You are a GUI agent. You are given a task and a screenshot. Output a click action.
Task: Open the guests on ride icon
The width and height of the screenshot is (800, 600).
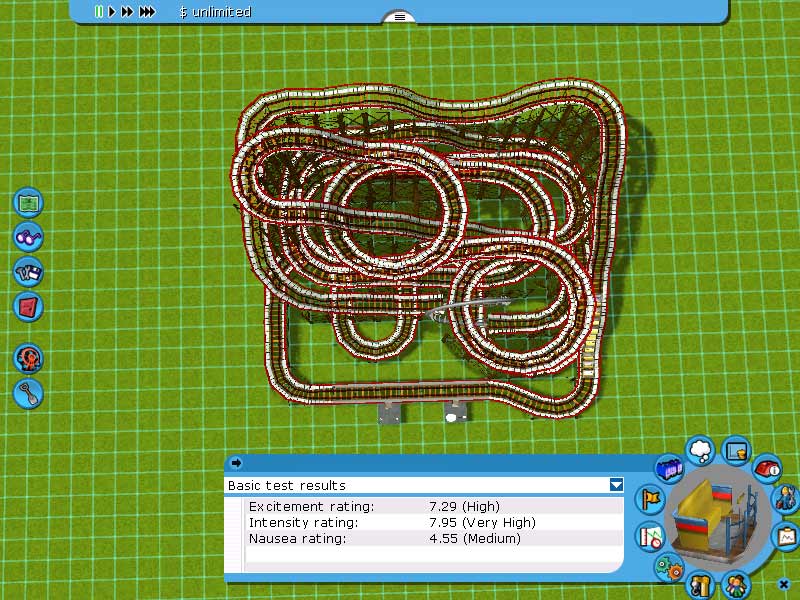(x=736, y=584)
